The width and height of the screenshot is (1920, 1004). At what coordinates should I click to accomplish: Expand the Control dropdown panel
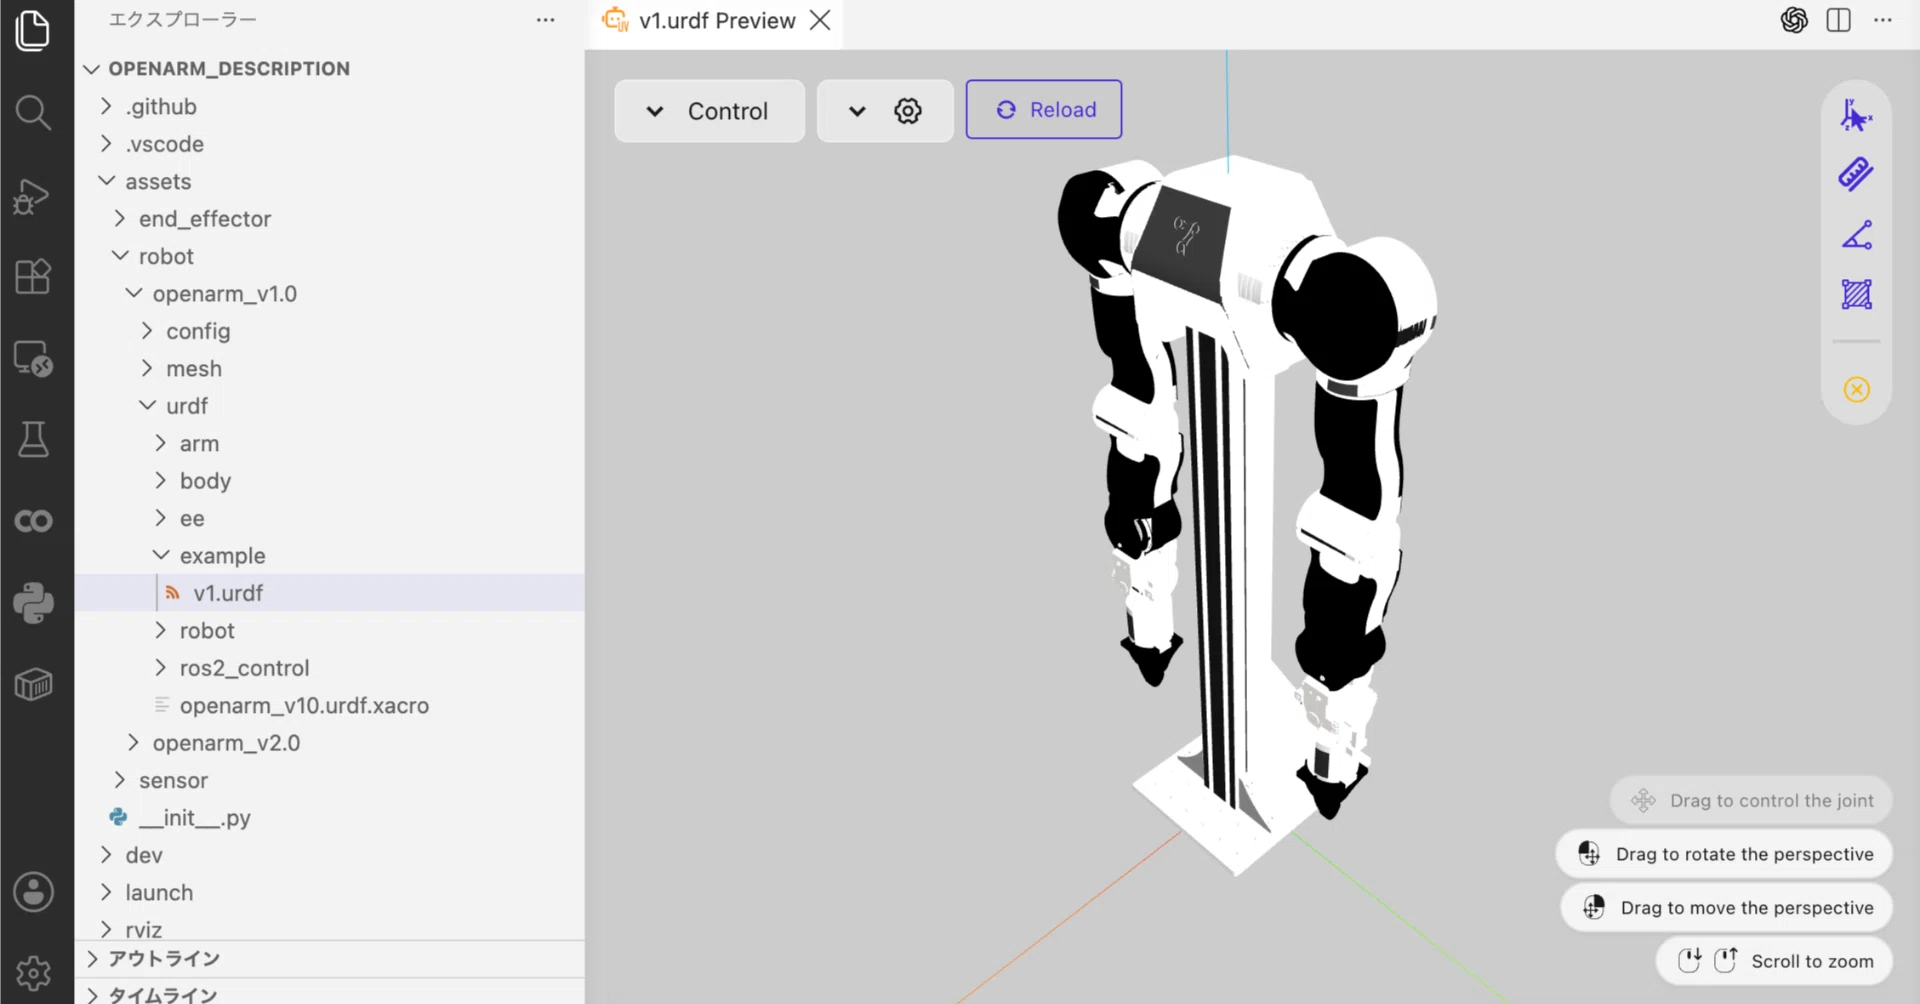709,111
